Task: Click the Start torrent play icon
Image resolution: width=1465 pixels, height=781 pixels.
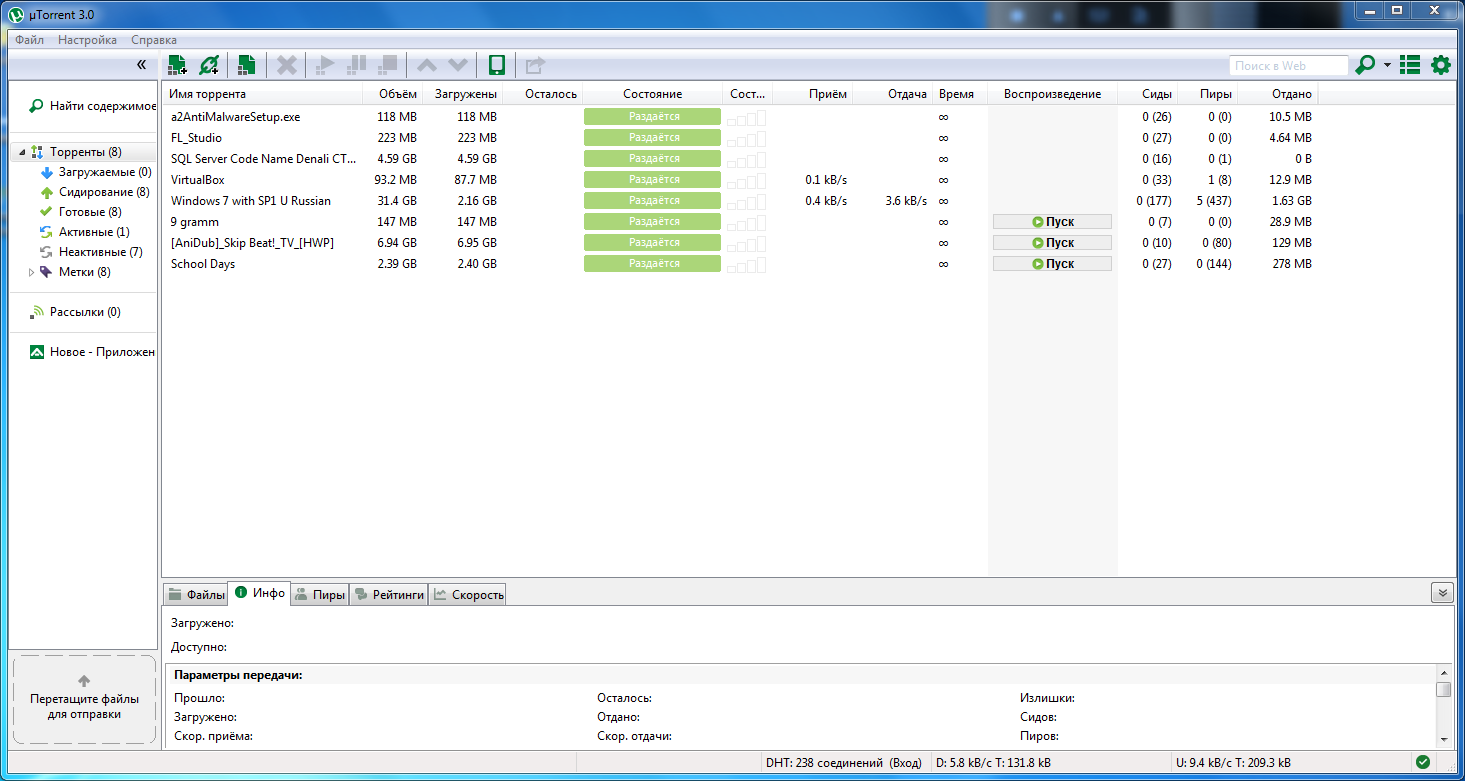Action: (x=325, y=65)
